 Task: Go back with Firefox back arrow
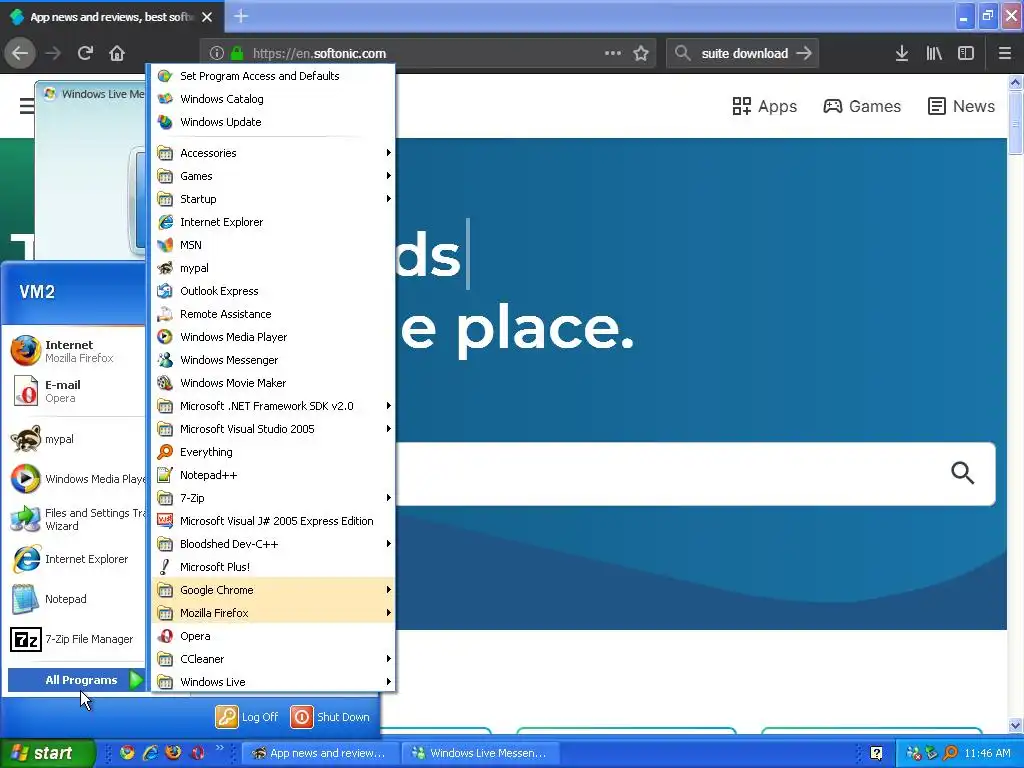click(20, 53)
